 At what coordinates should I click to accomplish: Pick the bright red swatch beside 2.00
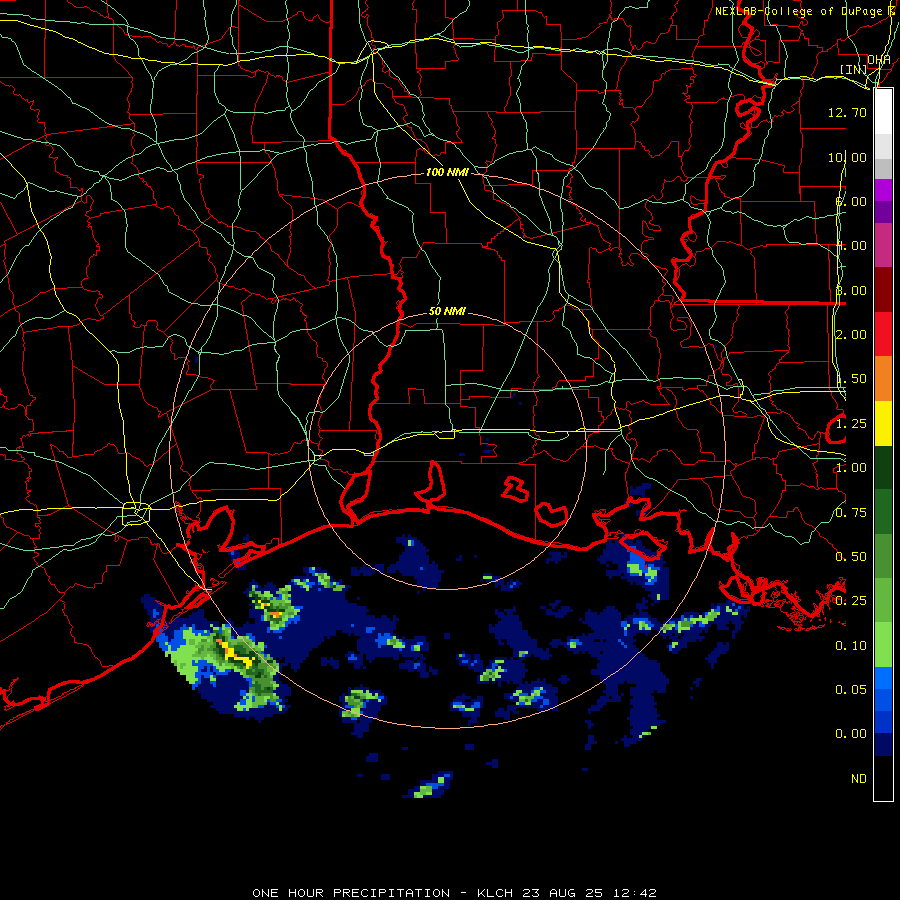(883, 334)
